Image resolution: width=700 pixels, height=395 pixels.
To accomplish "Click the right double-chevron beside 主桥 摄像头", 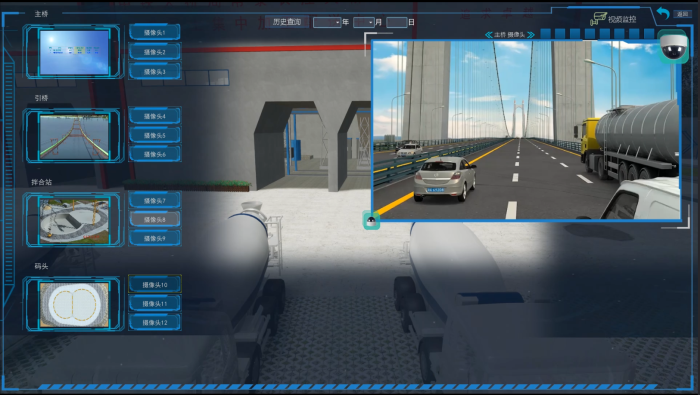I will coord(530,35).
